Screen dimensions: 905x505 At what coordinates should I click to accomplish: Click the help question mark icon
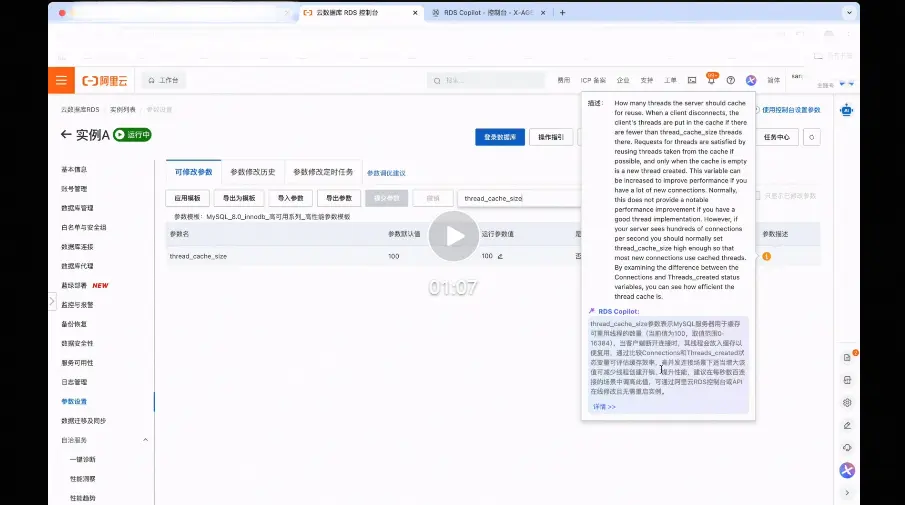coord(730,80)
